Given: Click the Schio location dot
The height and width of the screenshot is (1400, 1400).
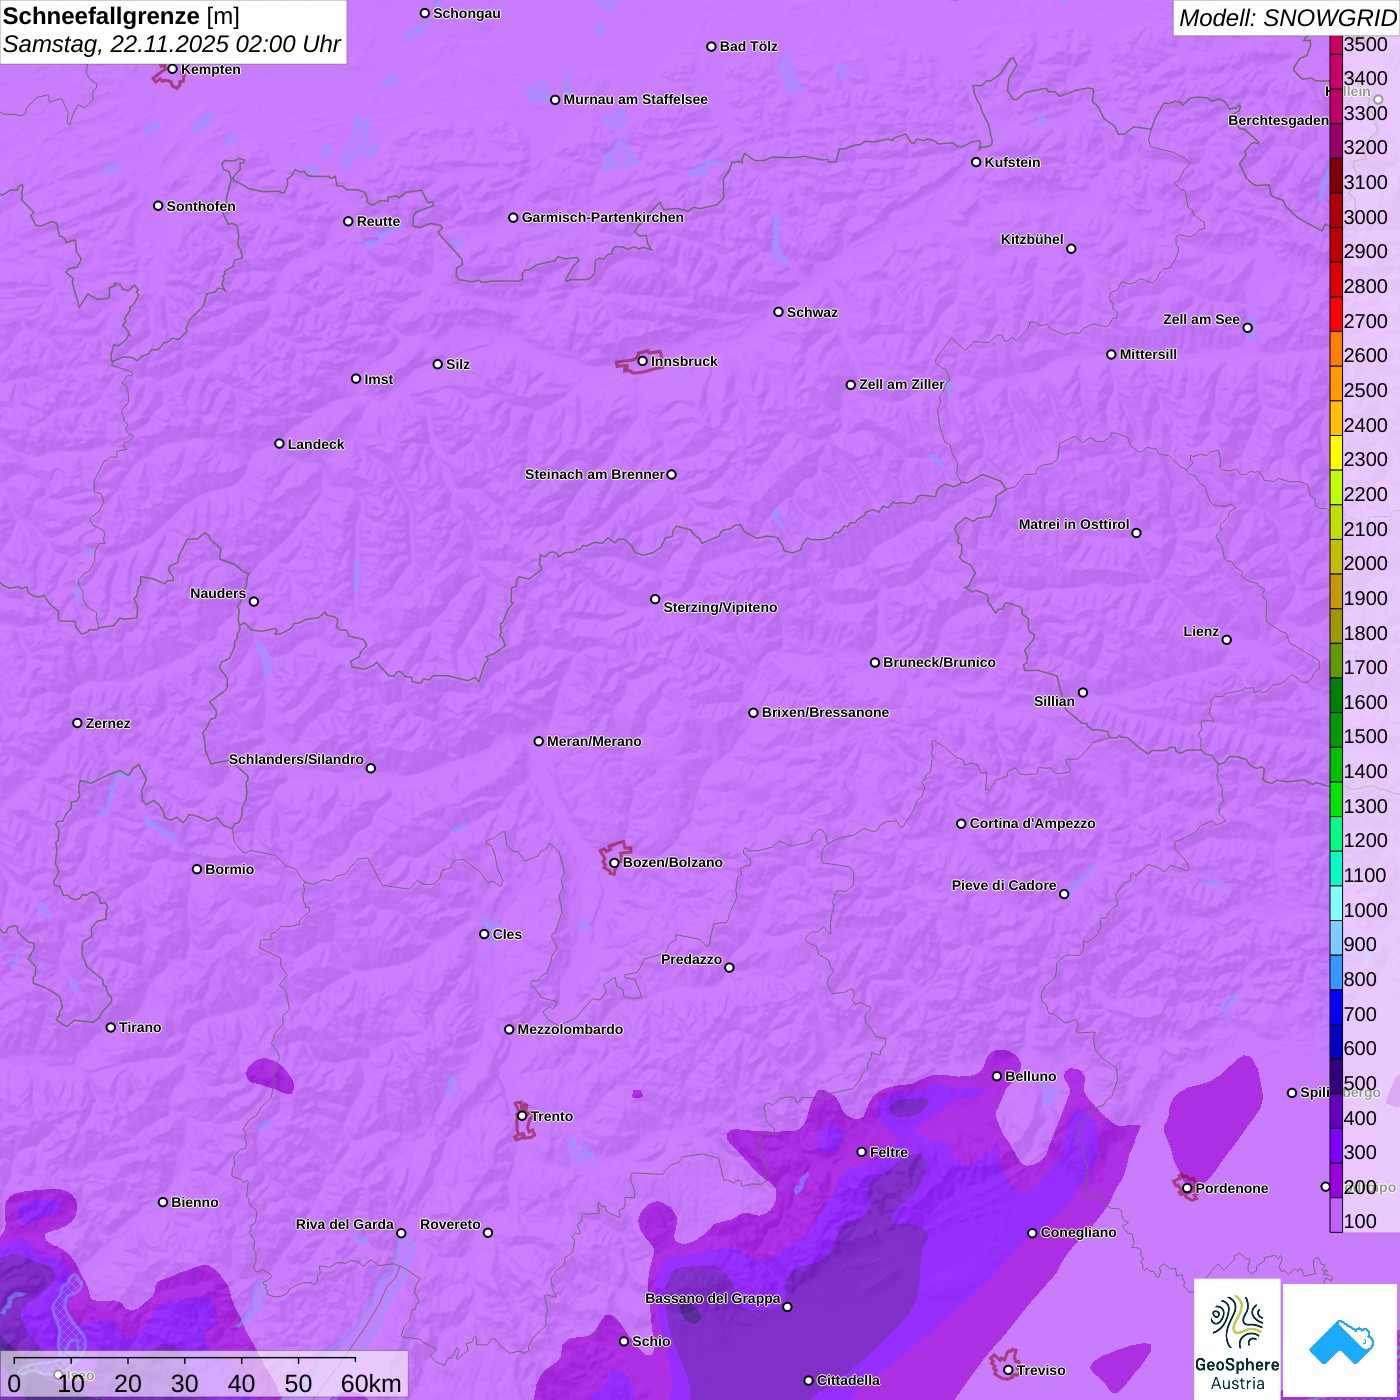Looking at the screenshot, I should coord(624,1341).
